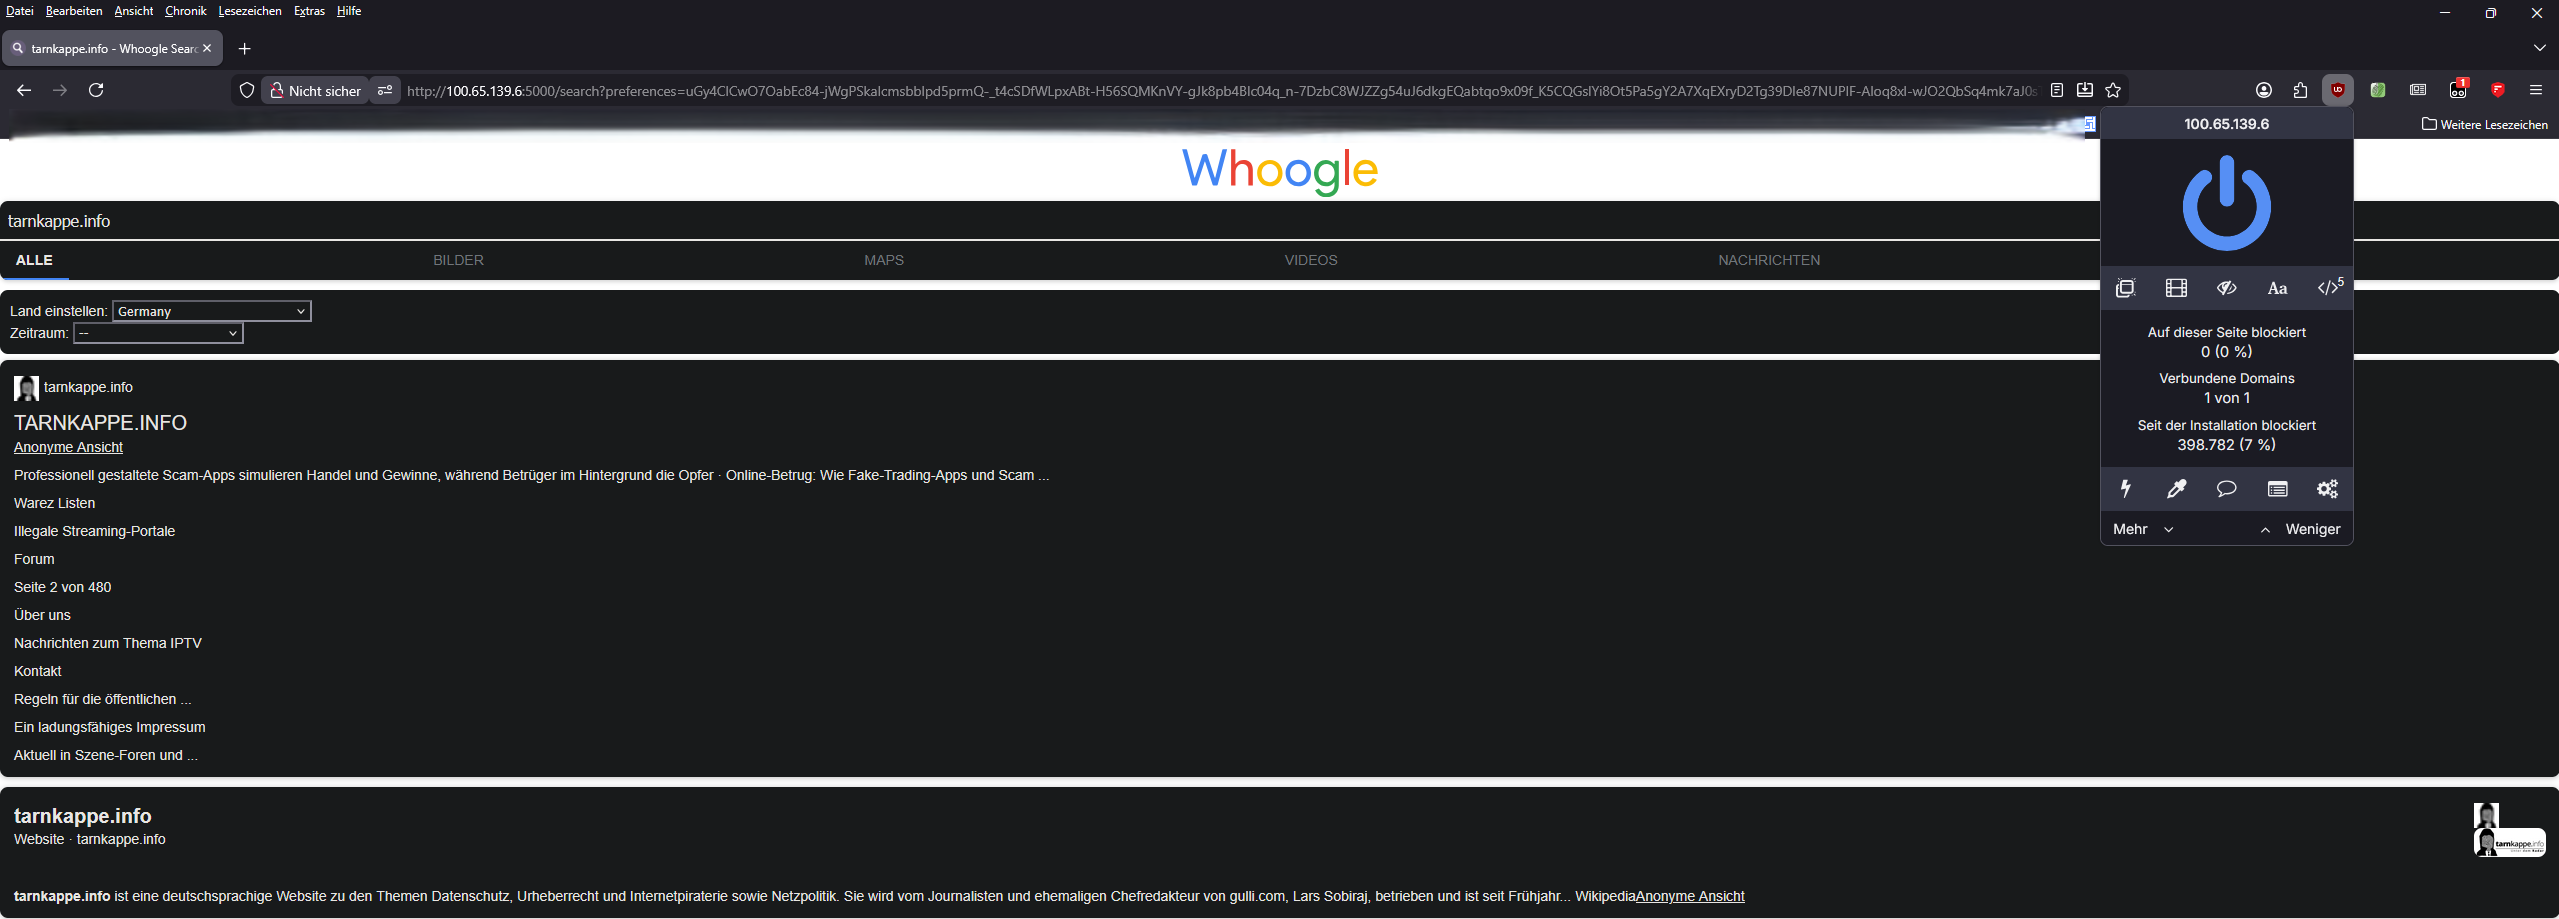Screen dimensions: 2559x919
Task: Toggle popup blocking in uBlock panel
Action: click(x=2125, y=288)
